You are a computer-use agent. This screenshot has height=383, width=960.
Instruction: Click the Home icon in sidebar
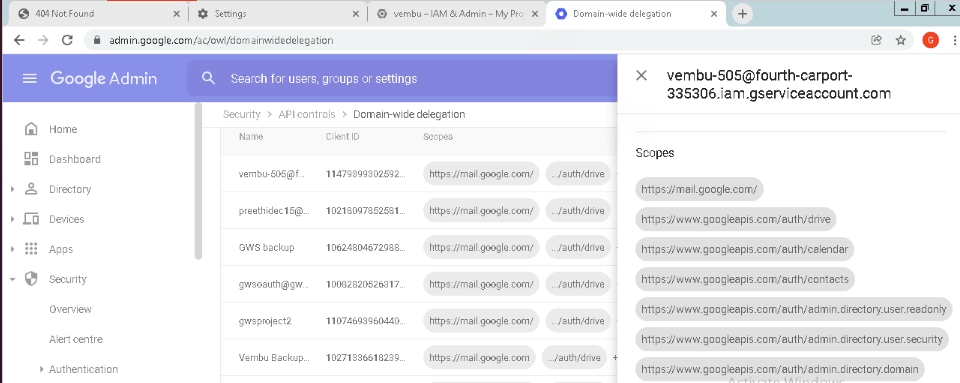click(31, 129)
